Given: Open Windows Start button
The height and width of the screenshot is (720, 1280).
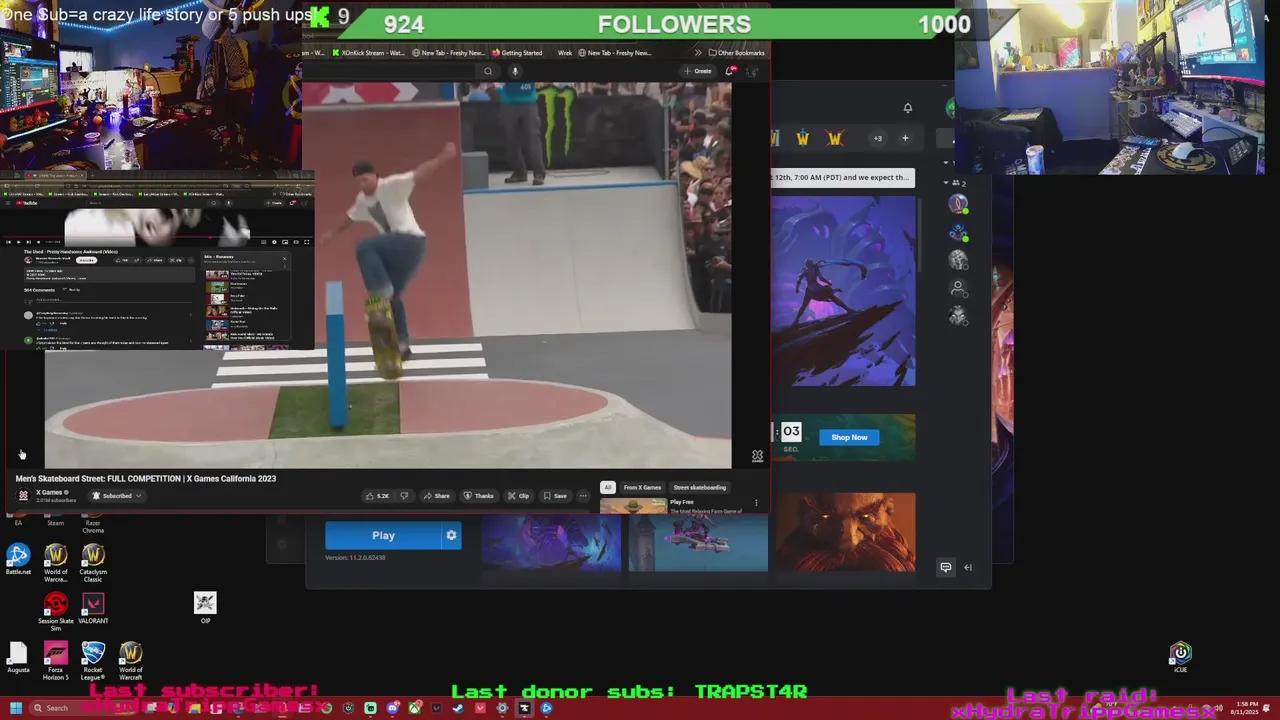Looking at the screenshot, I should click(x=16, y=708).
